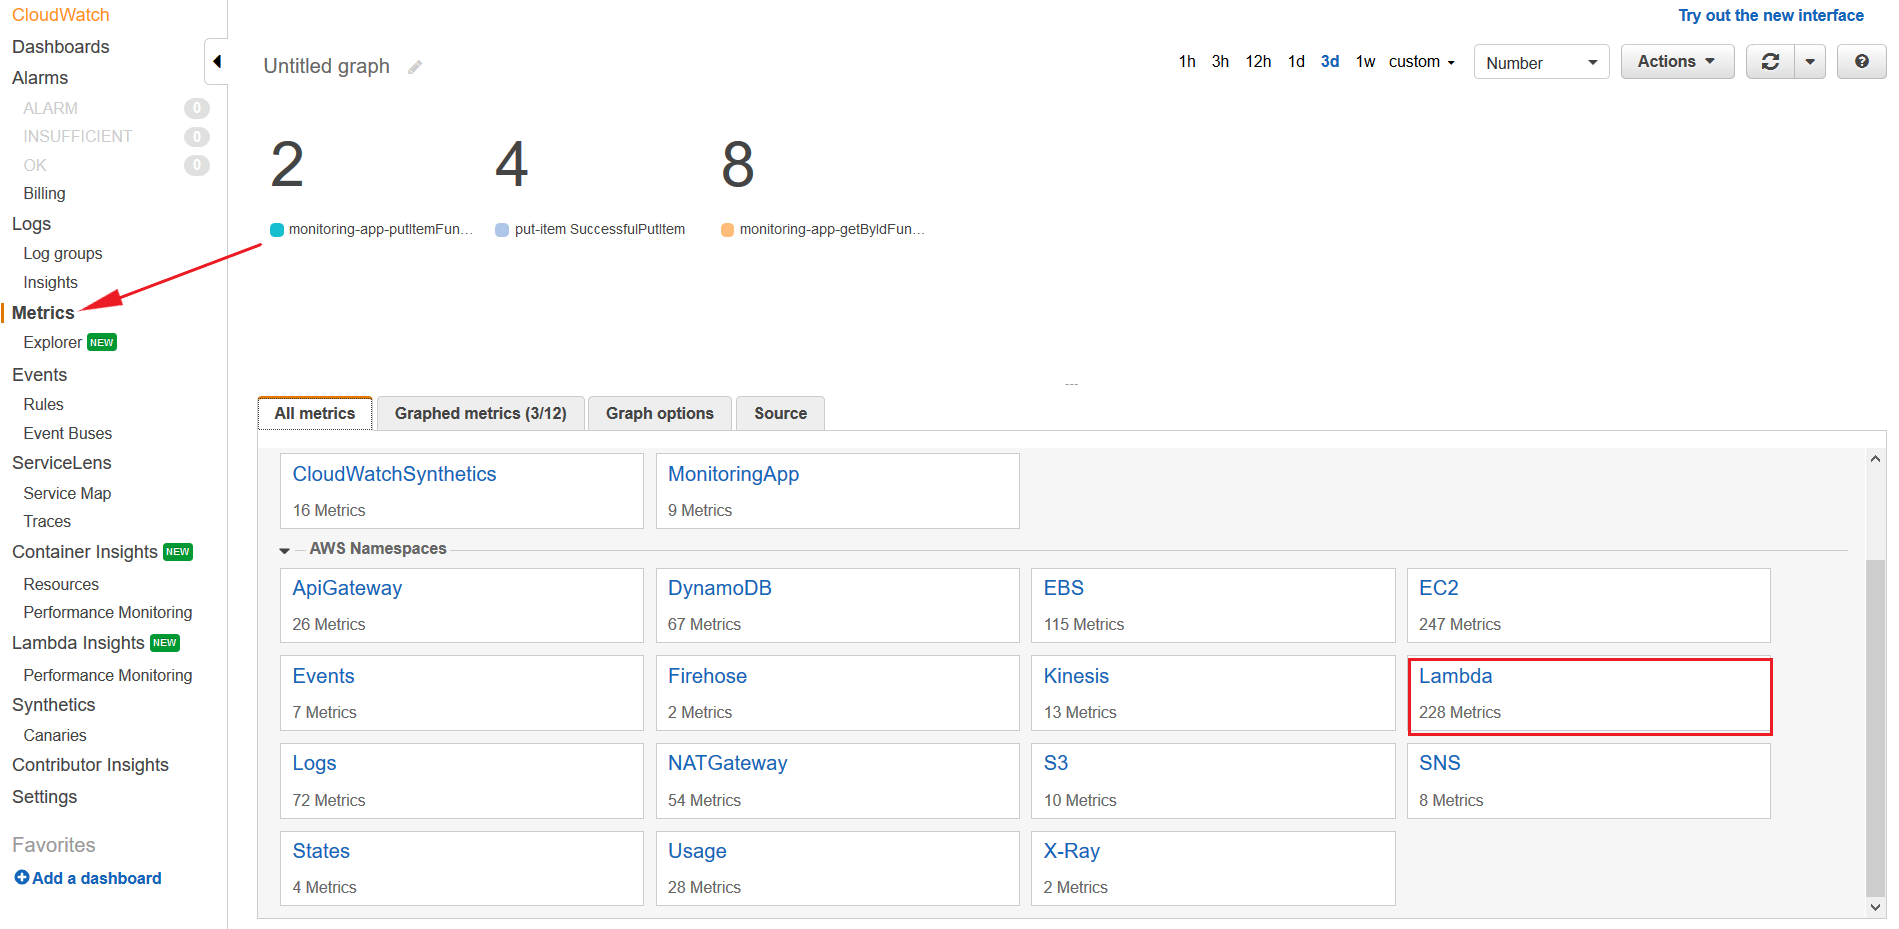
Task: Open S3 namespace
Action: (x=1213, y=781)
